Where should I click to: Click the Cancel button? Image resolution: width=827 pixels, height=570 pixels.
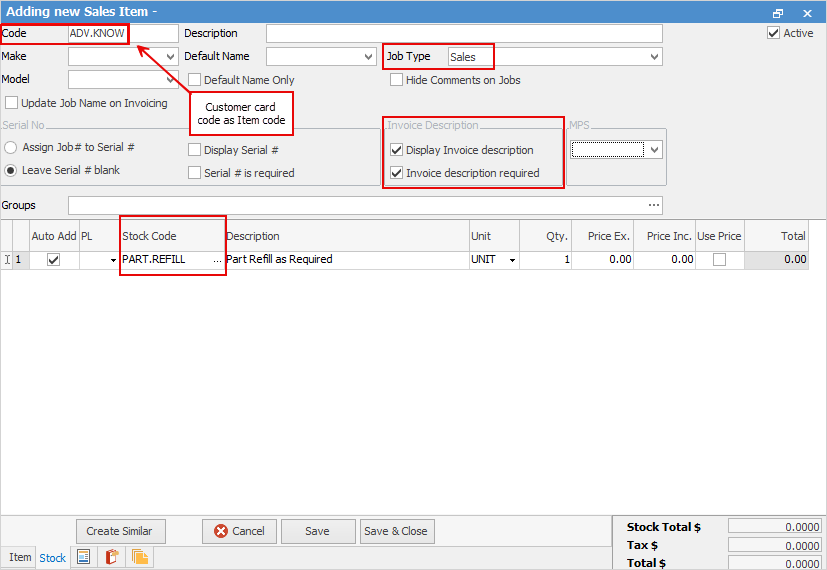click(x=239, y=532)
